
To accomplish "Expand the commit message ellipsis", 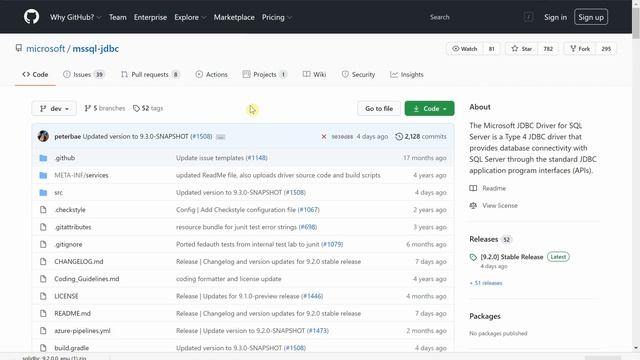I will [220, 137].
